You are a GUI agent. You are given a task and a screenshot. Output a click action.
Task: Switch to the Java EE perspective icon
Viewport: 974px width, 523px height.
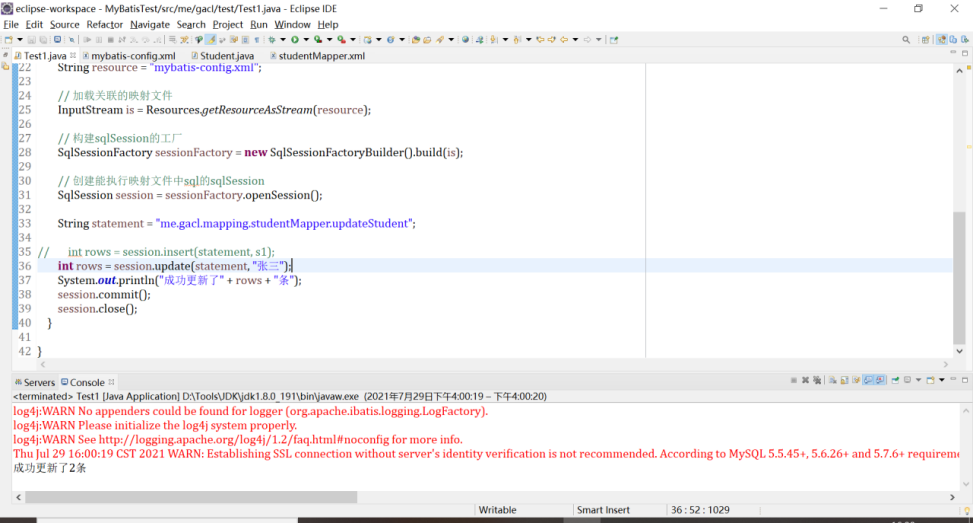point(942,40)
